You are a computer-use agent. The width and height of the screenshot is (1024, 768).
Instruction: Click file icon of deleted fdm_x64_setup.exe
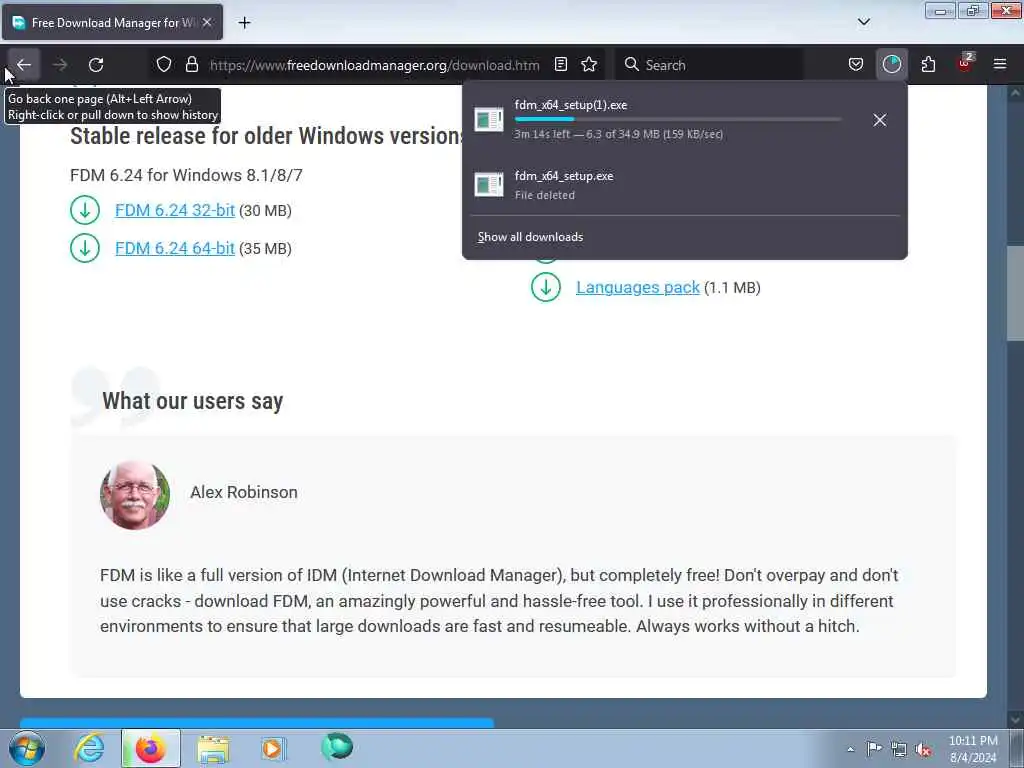[488, 185]
